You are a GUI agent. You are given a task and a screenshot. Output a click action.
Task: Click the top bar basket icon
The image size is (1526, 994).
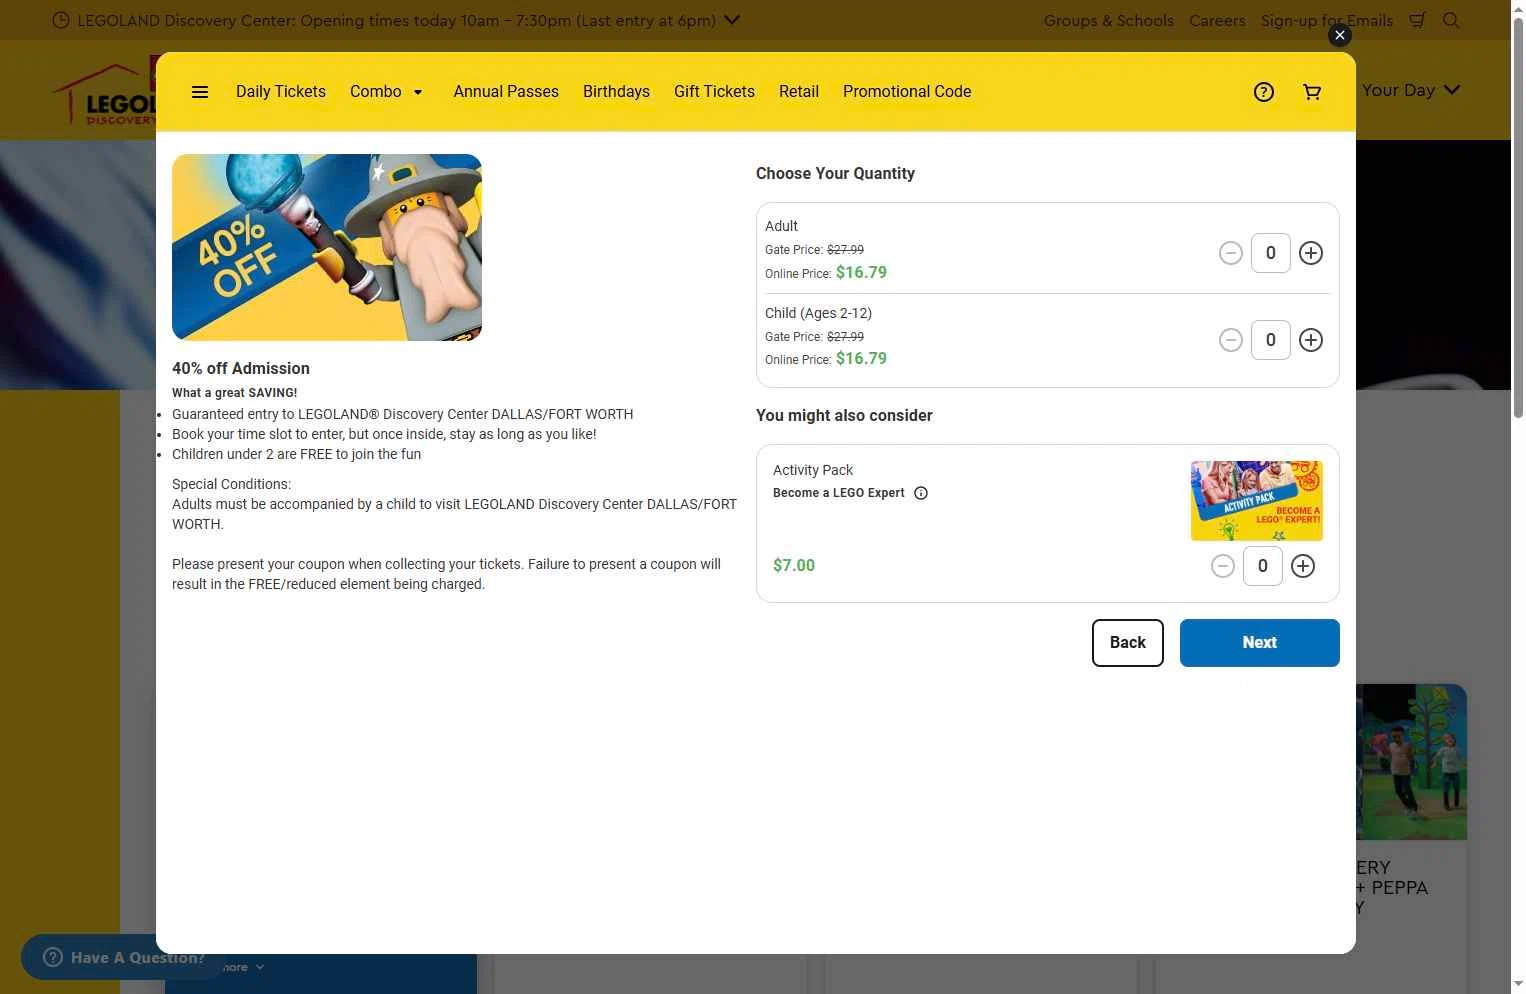1417,20
